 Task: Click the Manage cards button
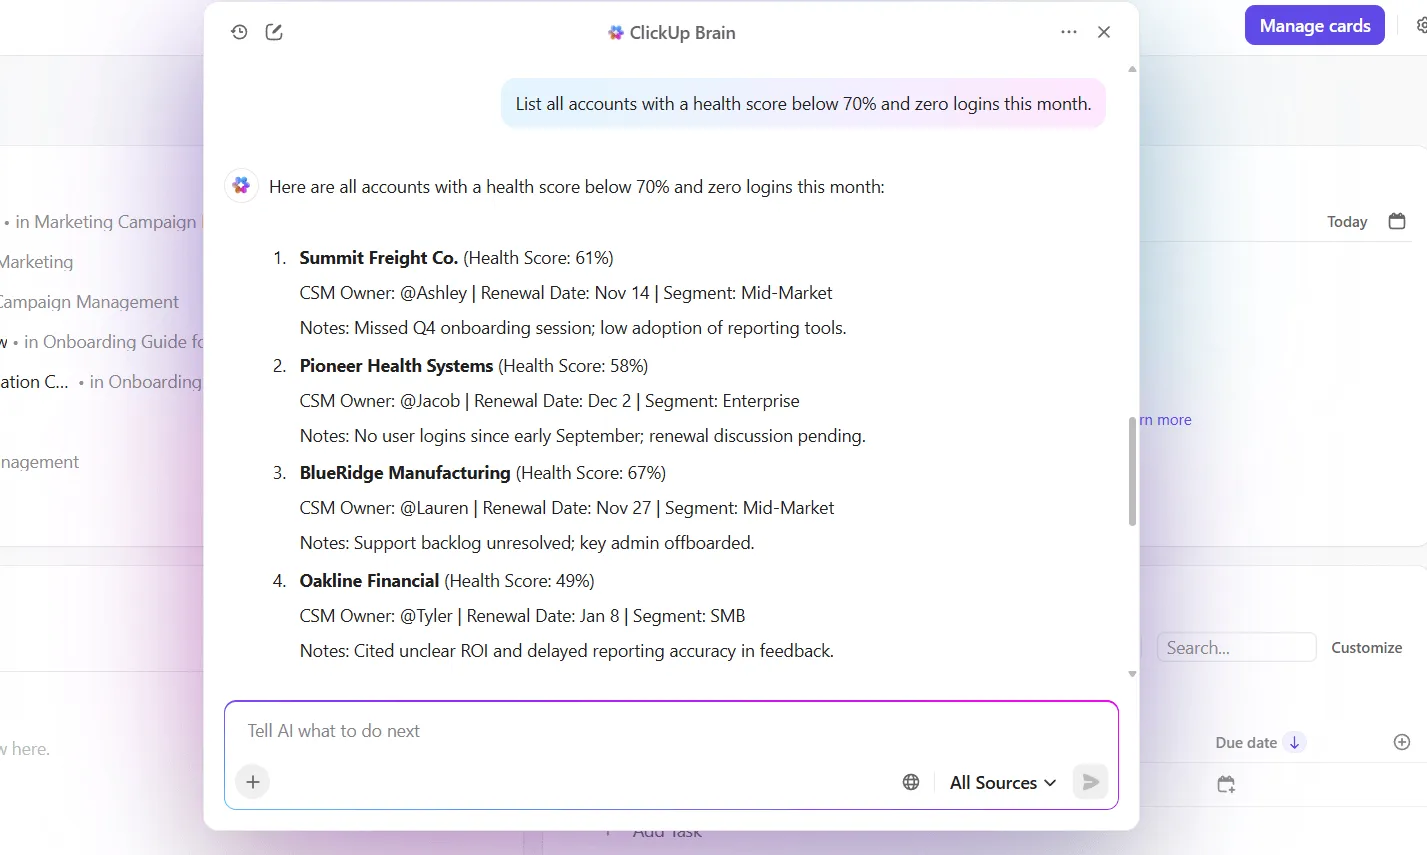click(1315, 26)
